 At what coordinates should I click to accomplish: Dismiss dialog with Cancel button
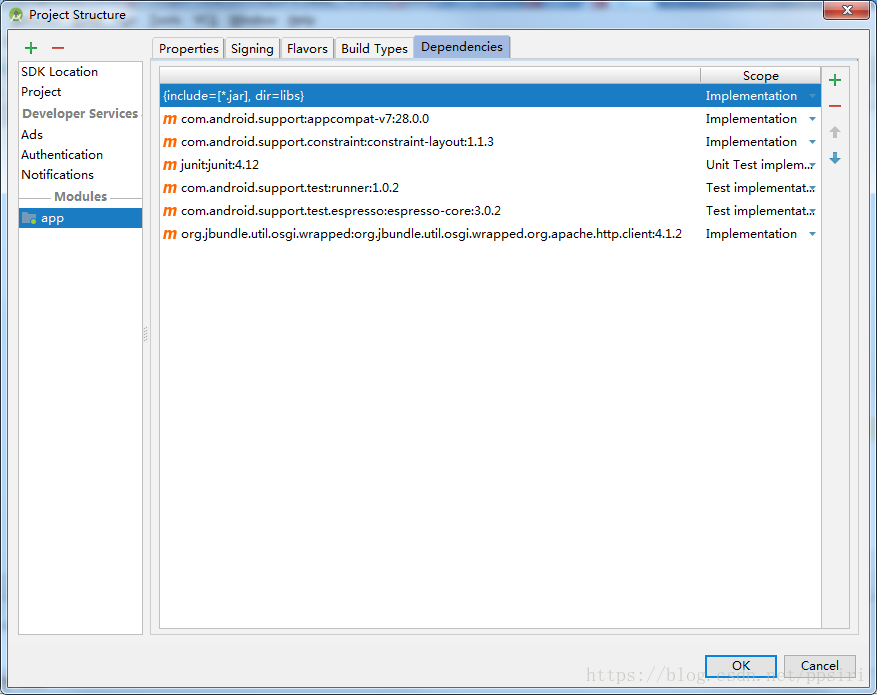(x=819, y=665)
